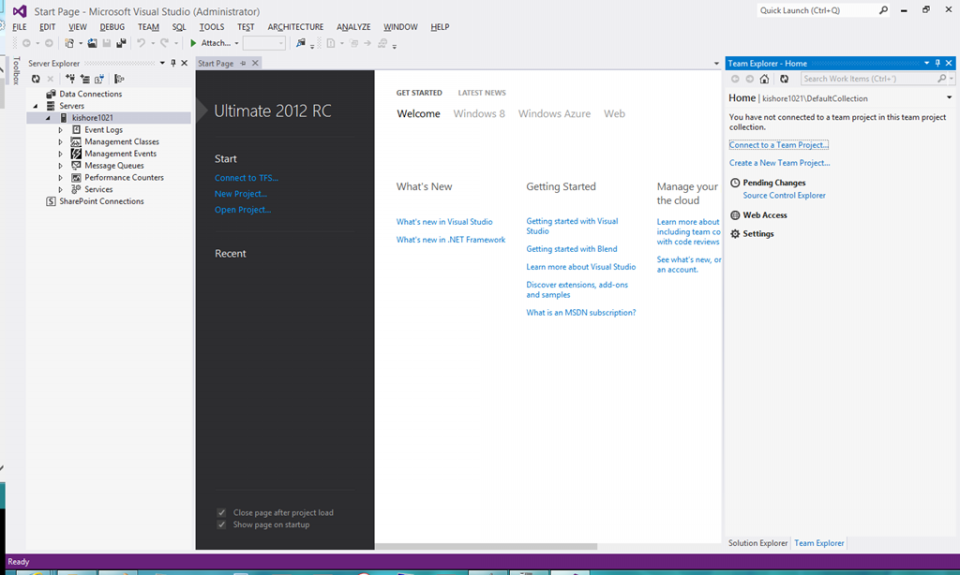960x575 pixels.
Task: Switch to Solution Explorer tab
Action: point(757,543)
